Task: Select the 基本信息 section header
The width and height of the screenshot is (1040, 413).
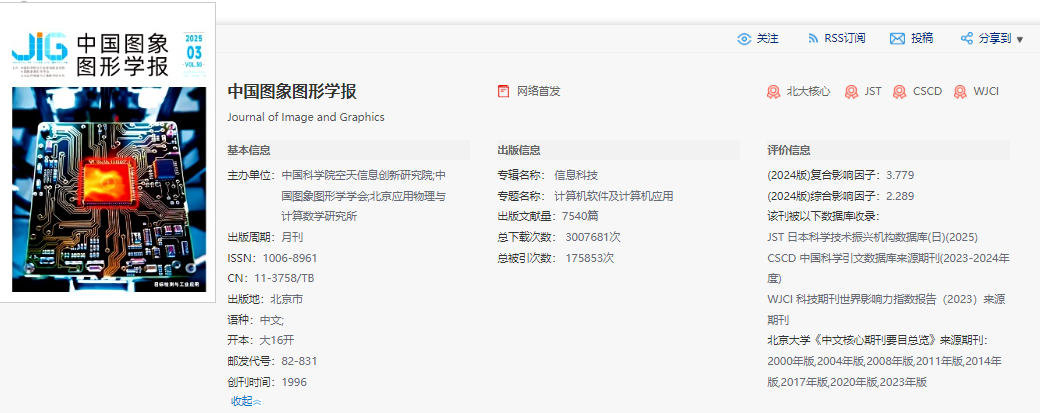Action: pos(249,150)
